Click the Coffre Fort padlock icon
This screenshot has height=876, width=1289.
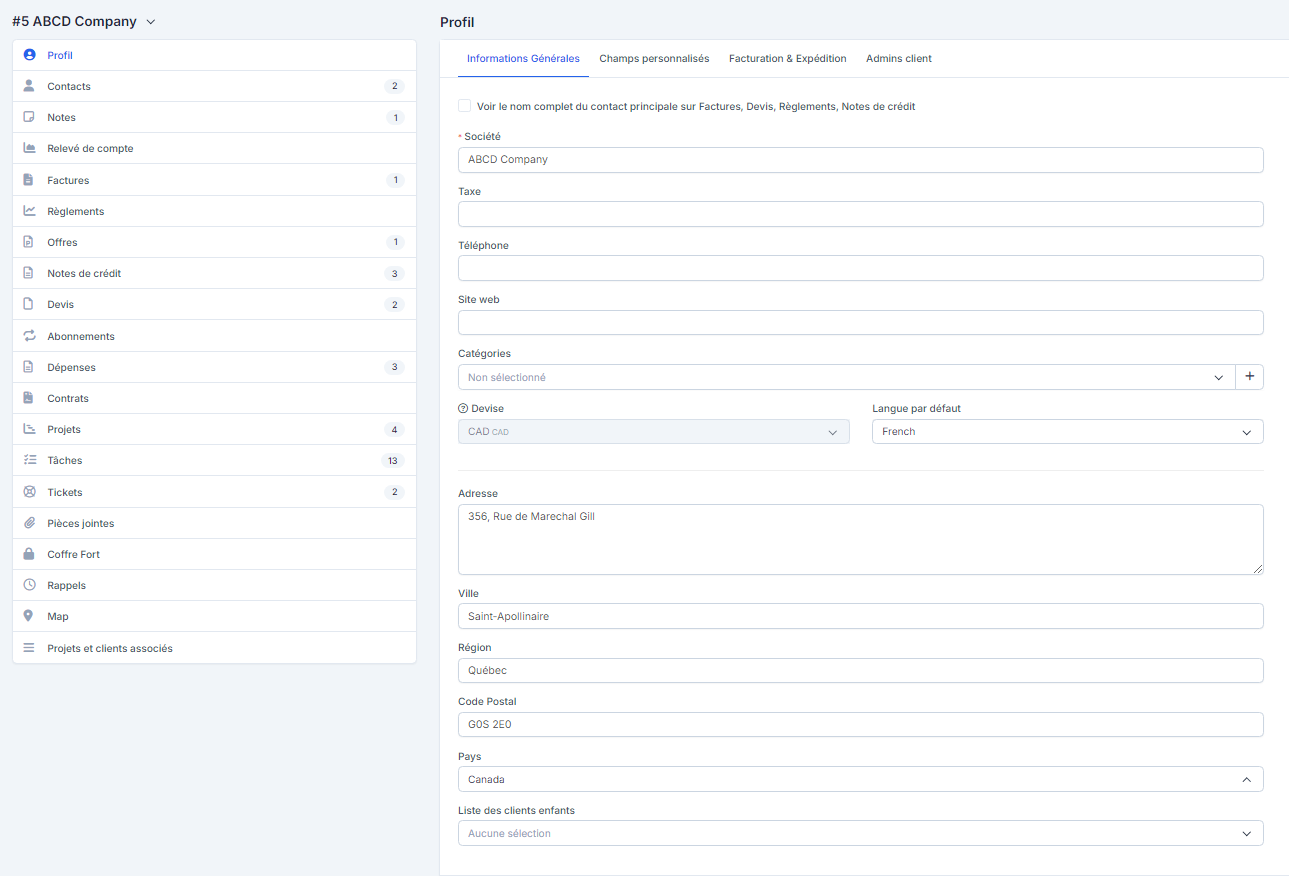(x=29, y=554)
